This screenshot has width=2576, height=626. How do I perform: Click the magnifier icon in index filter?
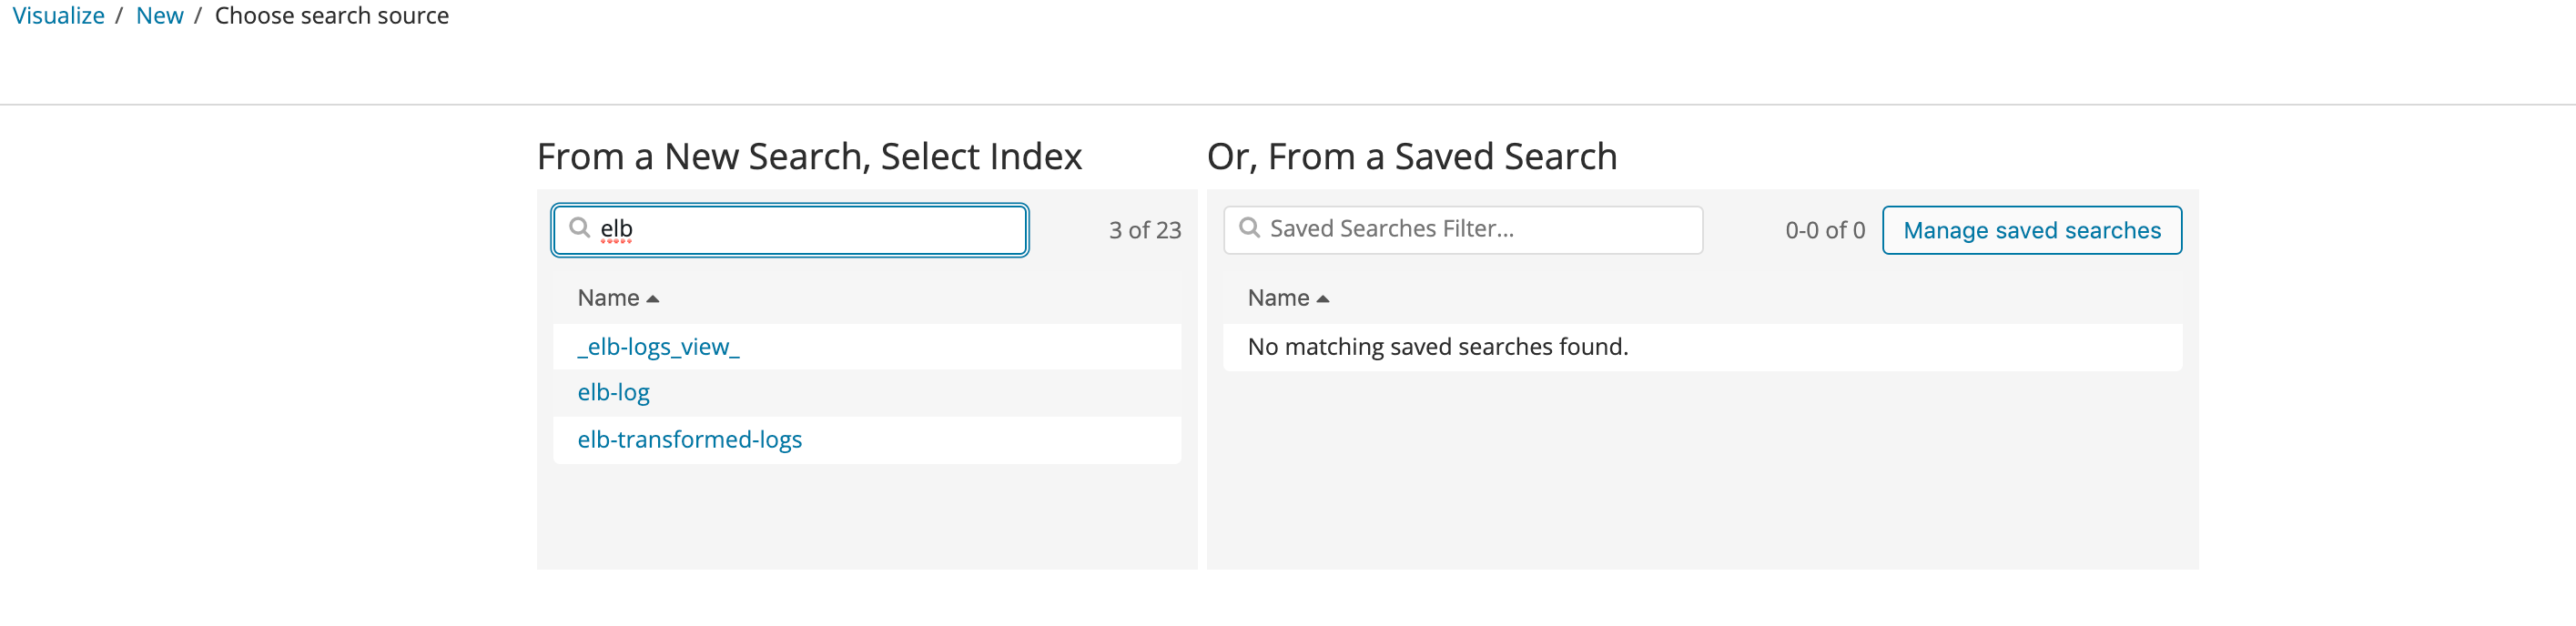coord(579,228)
